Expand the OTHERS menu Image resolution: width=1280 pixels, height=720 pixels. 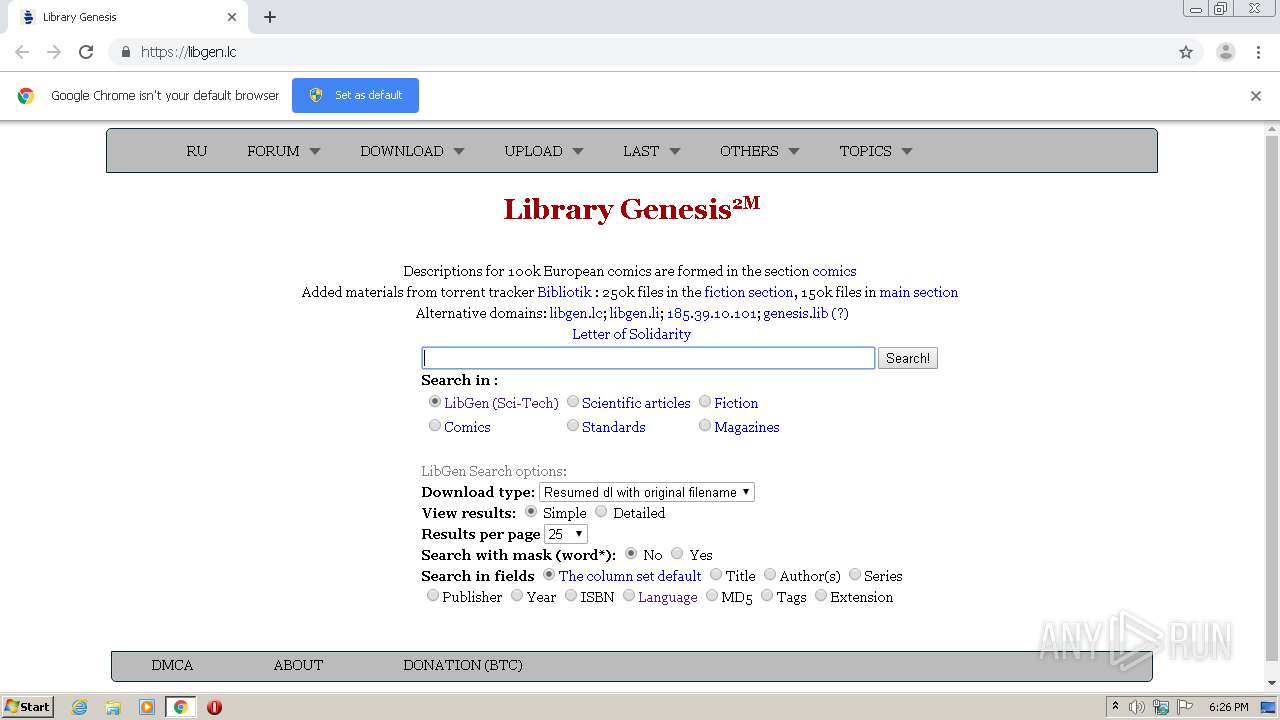point(760,151)
